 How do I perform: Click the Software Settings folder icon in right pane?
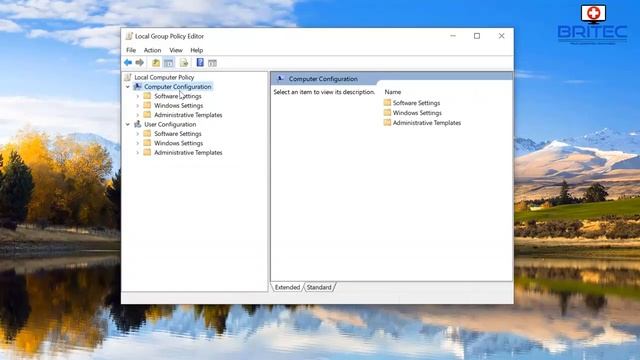coord(387,102)
